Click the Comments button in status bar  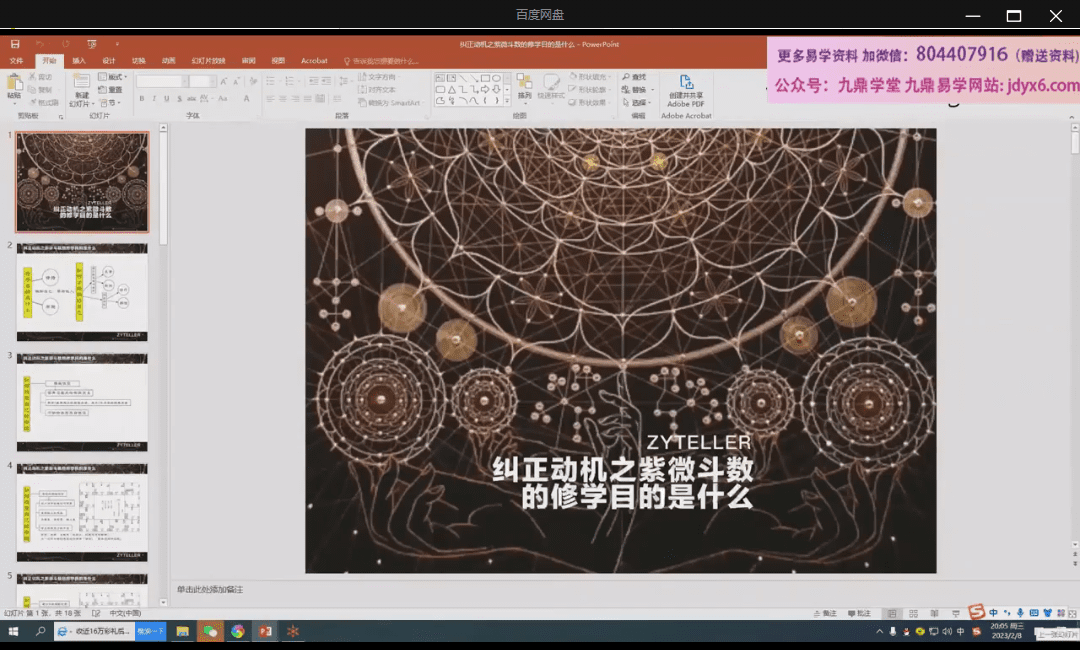858,613
